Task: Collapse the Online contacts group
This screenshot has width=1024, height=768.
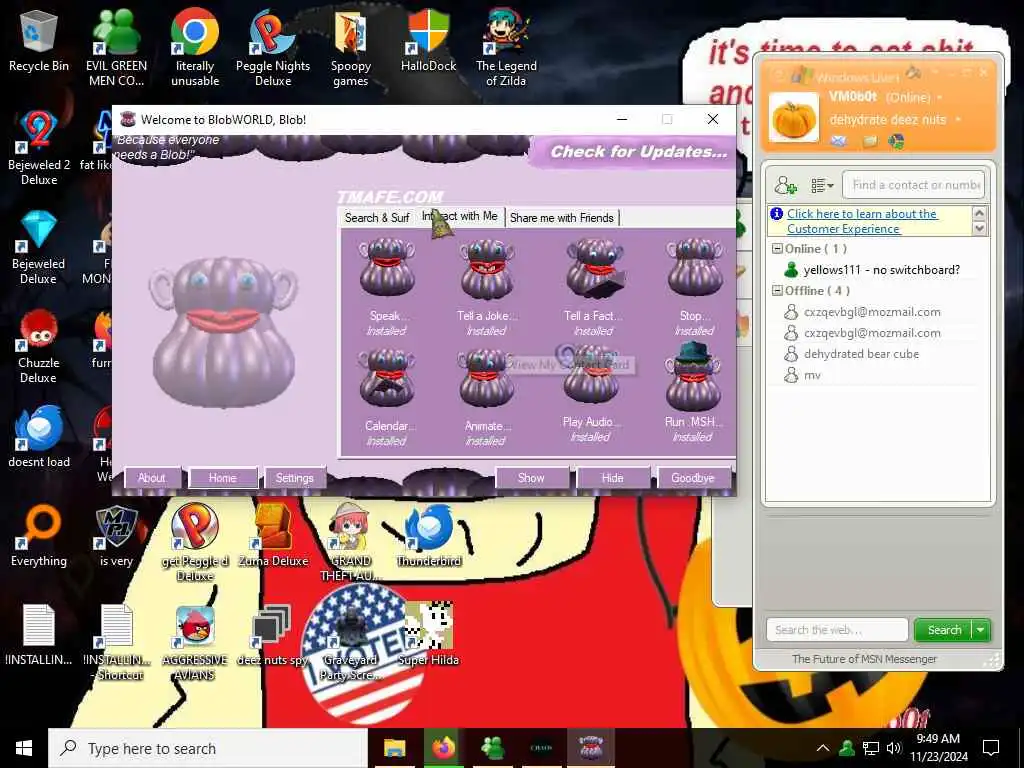Action: tap(776, 249)
